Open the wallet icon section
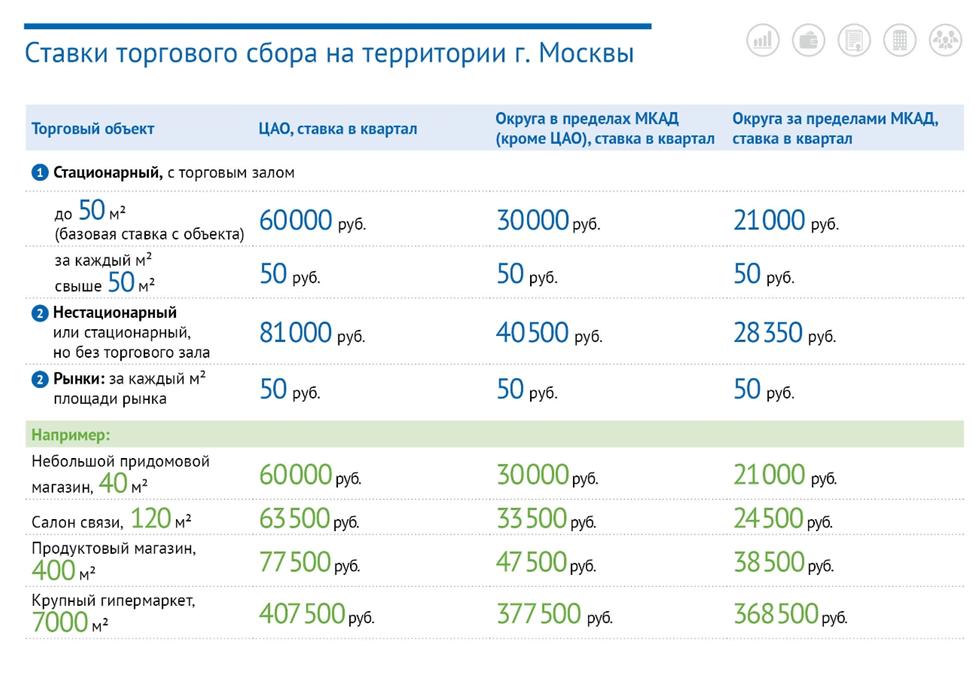This screenshot has width=975, height=693. 808,40
